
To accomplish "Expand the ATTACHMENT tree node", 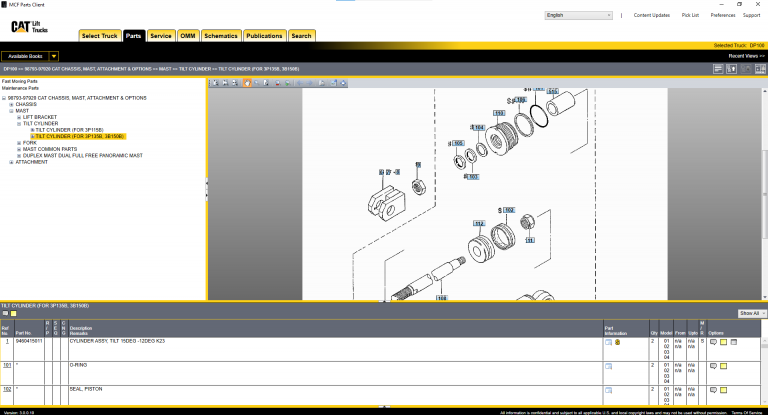I will (x=11, y=162).
